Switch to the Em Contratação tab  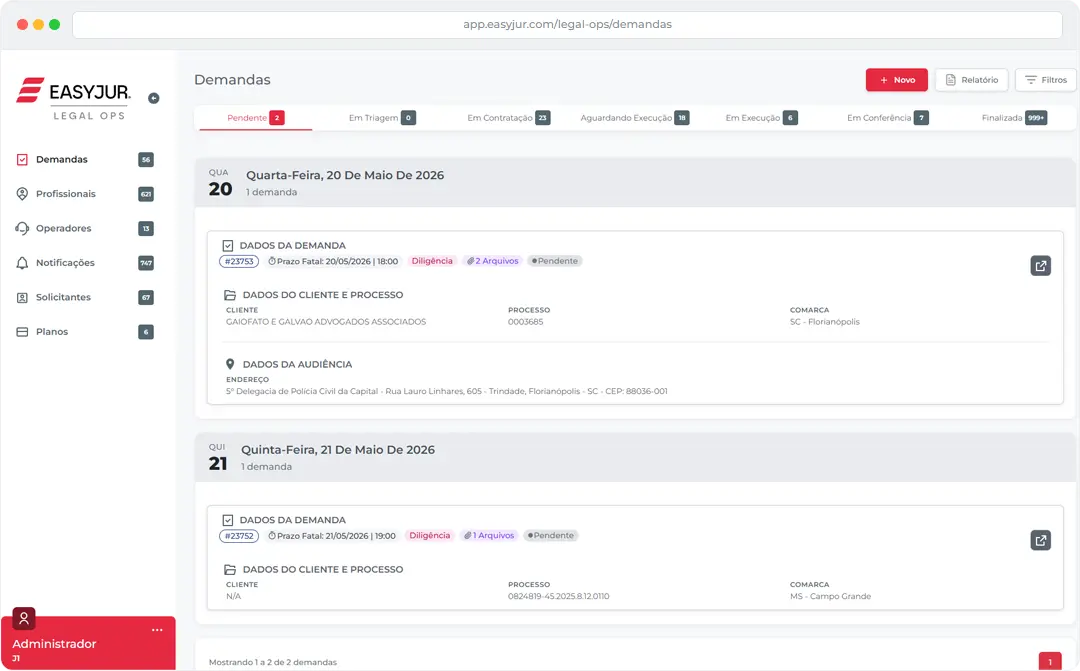click(x=508, y=118)
